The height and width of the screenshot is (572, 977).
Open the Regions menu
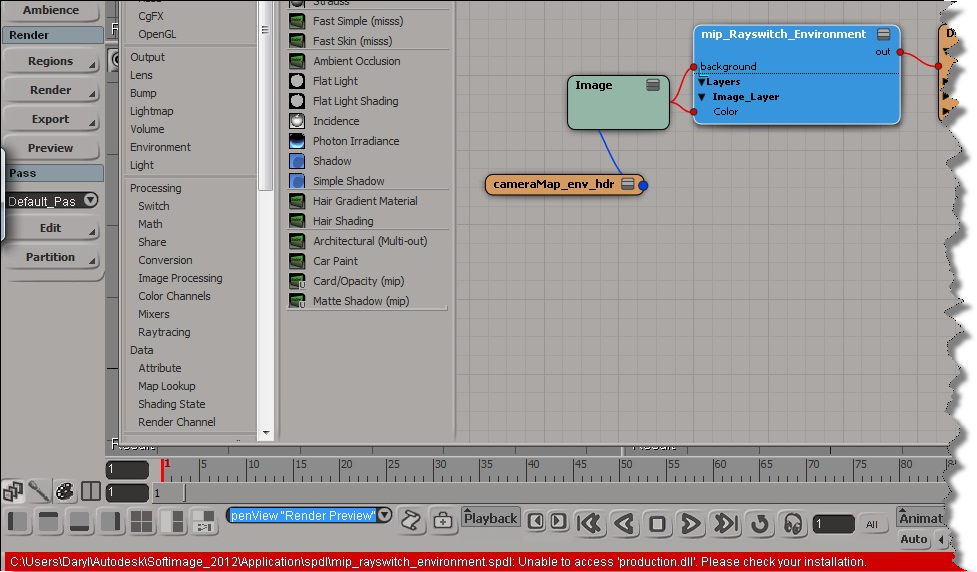[51, 61]
